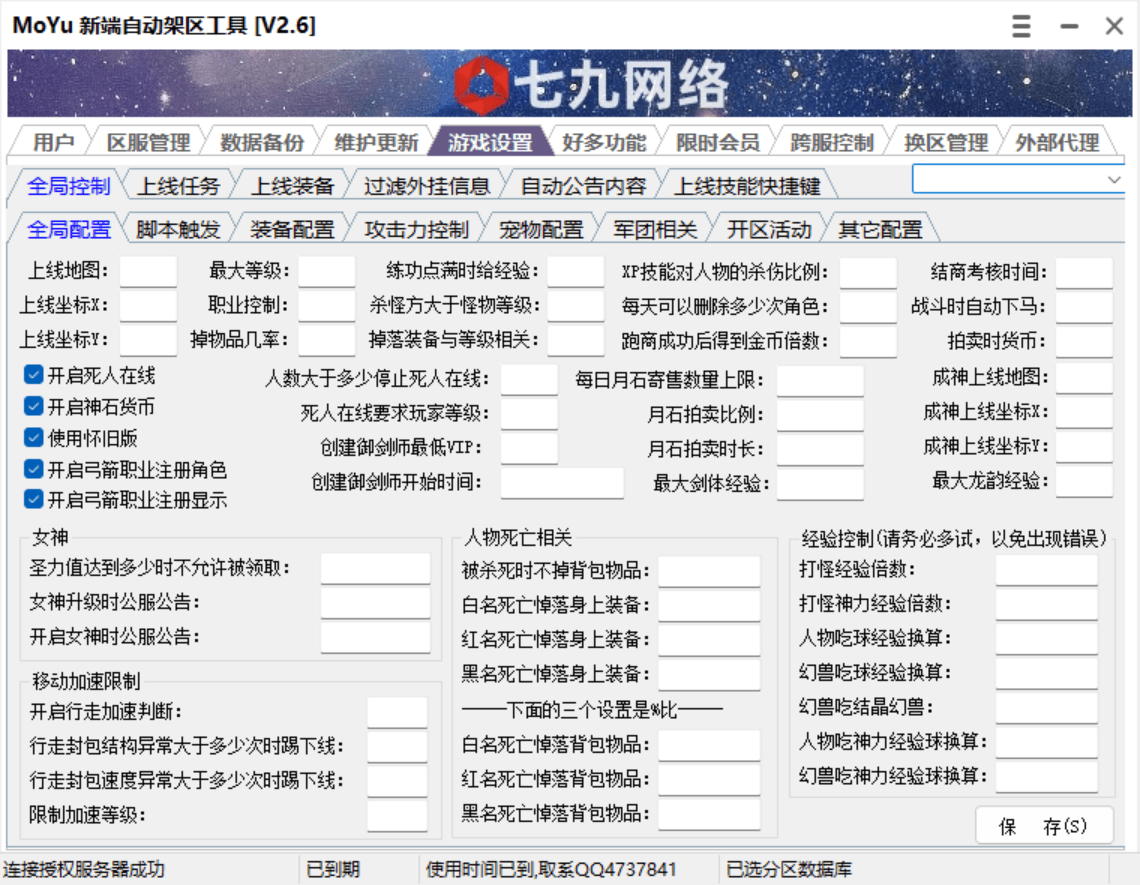This screenshot has height=885, width=1140.
Task: Disable the 开启死人在线 checkbox
Action: 33,377
